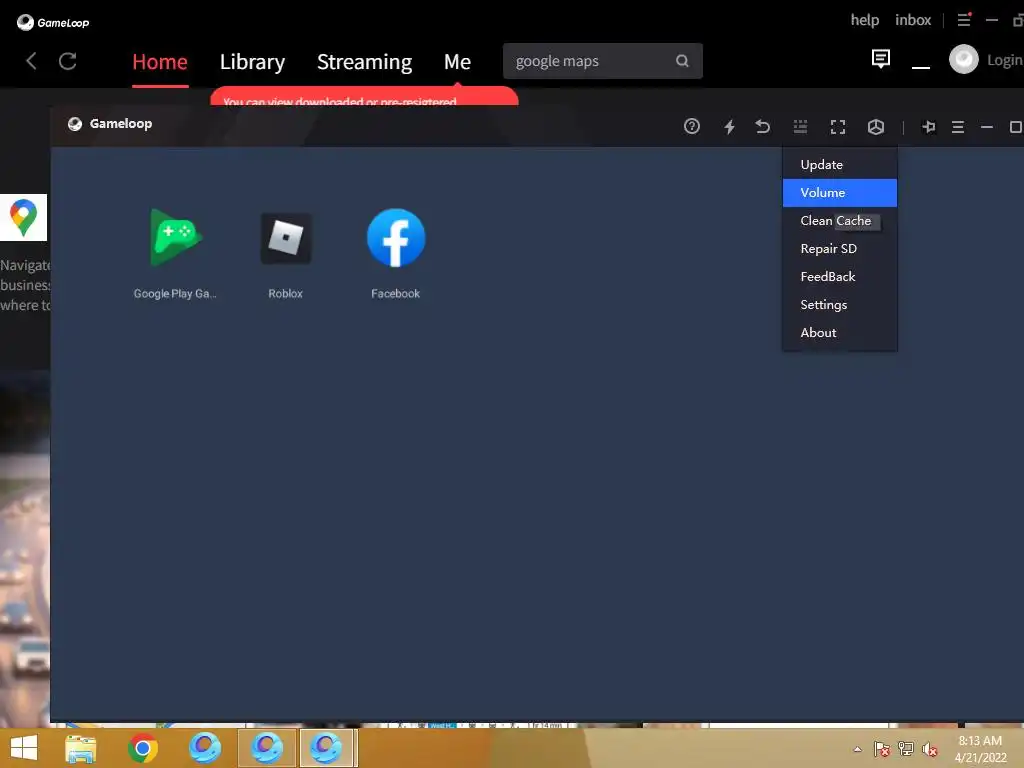Switch to the Library tab
The width and height of the screenshot is (1024, 768).
click(x=252, y=62)
